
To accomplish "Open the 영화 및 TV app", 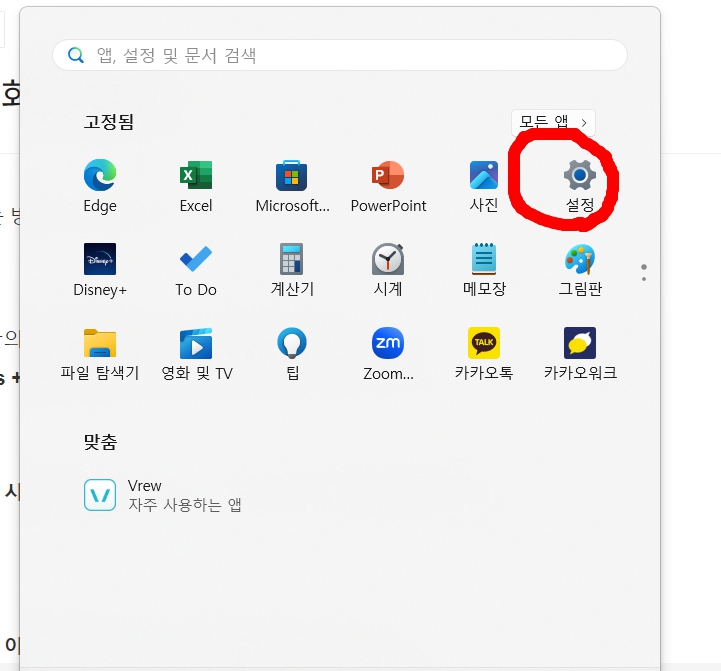I will click(x=197, y=354).
